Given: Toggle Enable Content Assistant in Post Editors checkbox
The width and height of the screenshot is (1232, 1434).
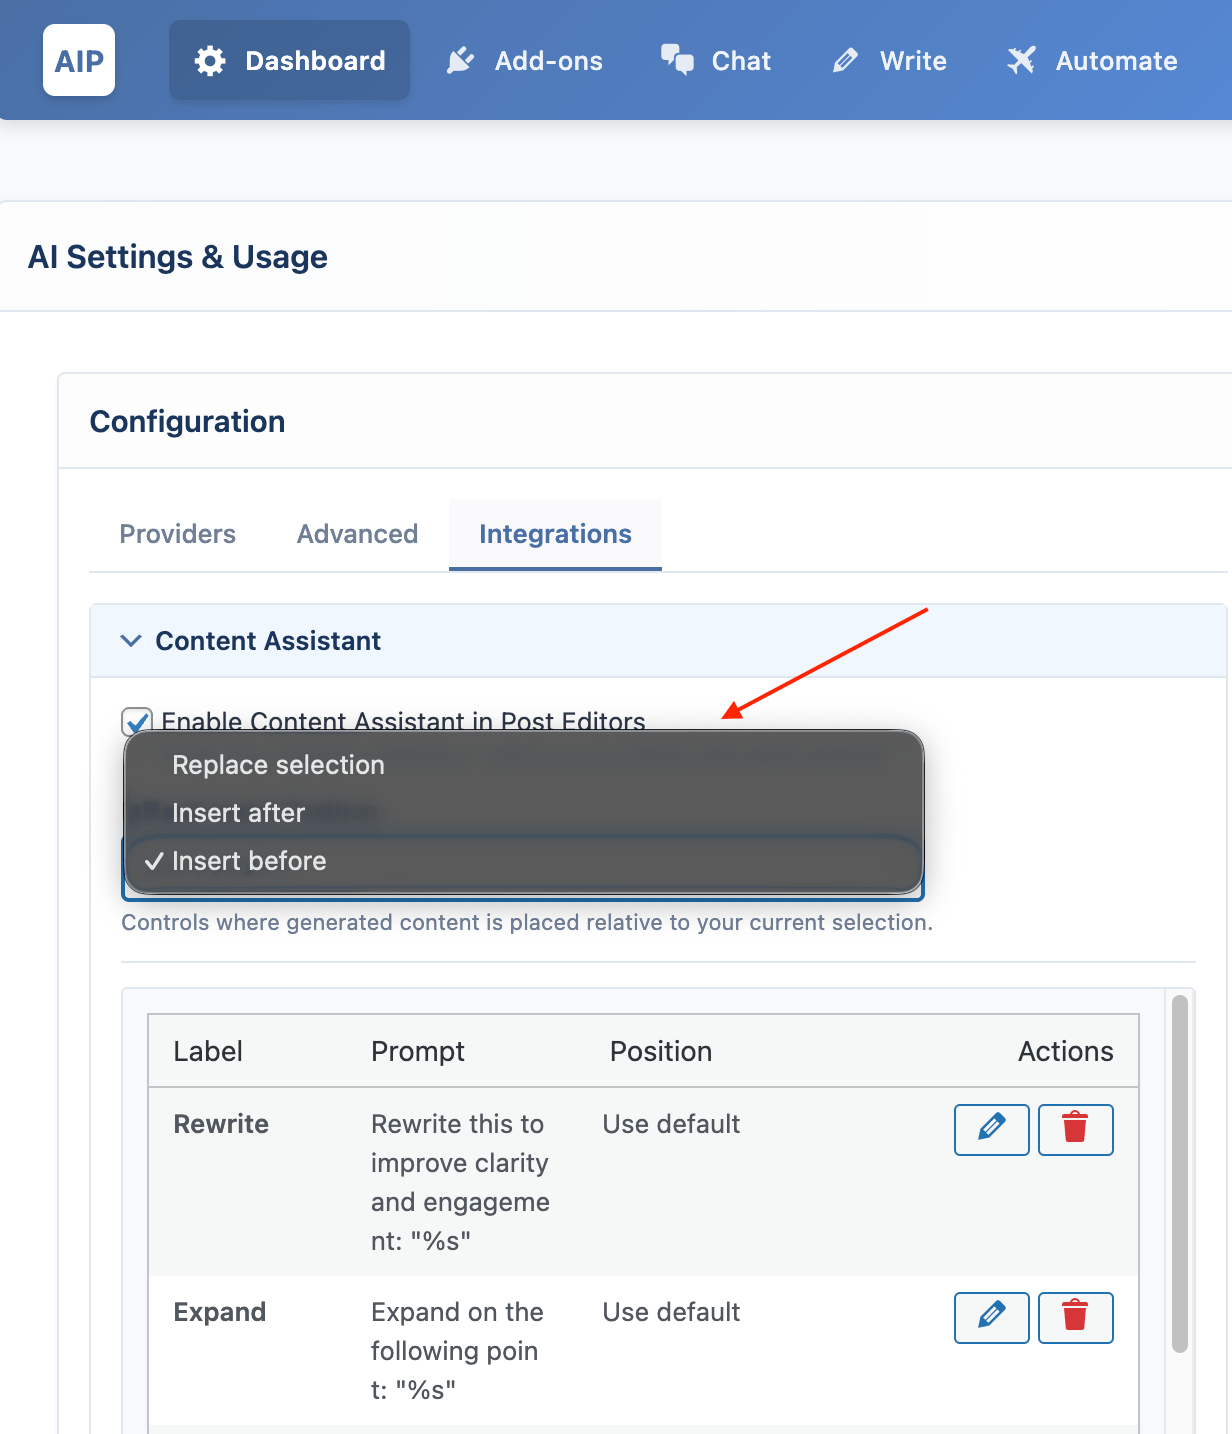Looking at the screenshot, I should (x=137, y=720).
